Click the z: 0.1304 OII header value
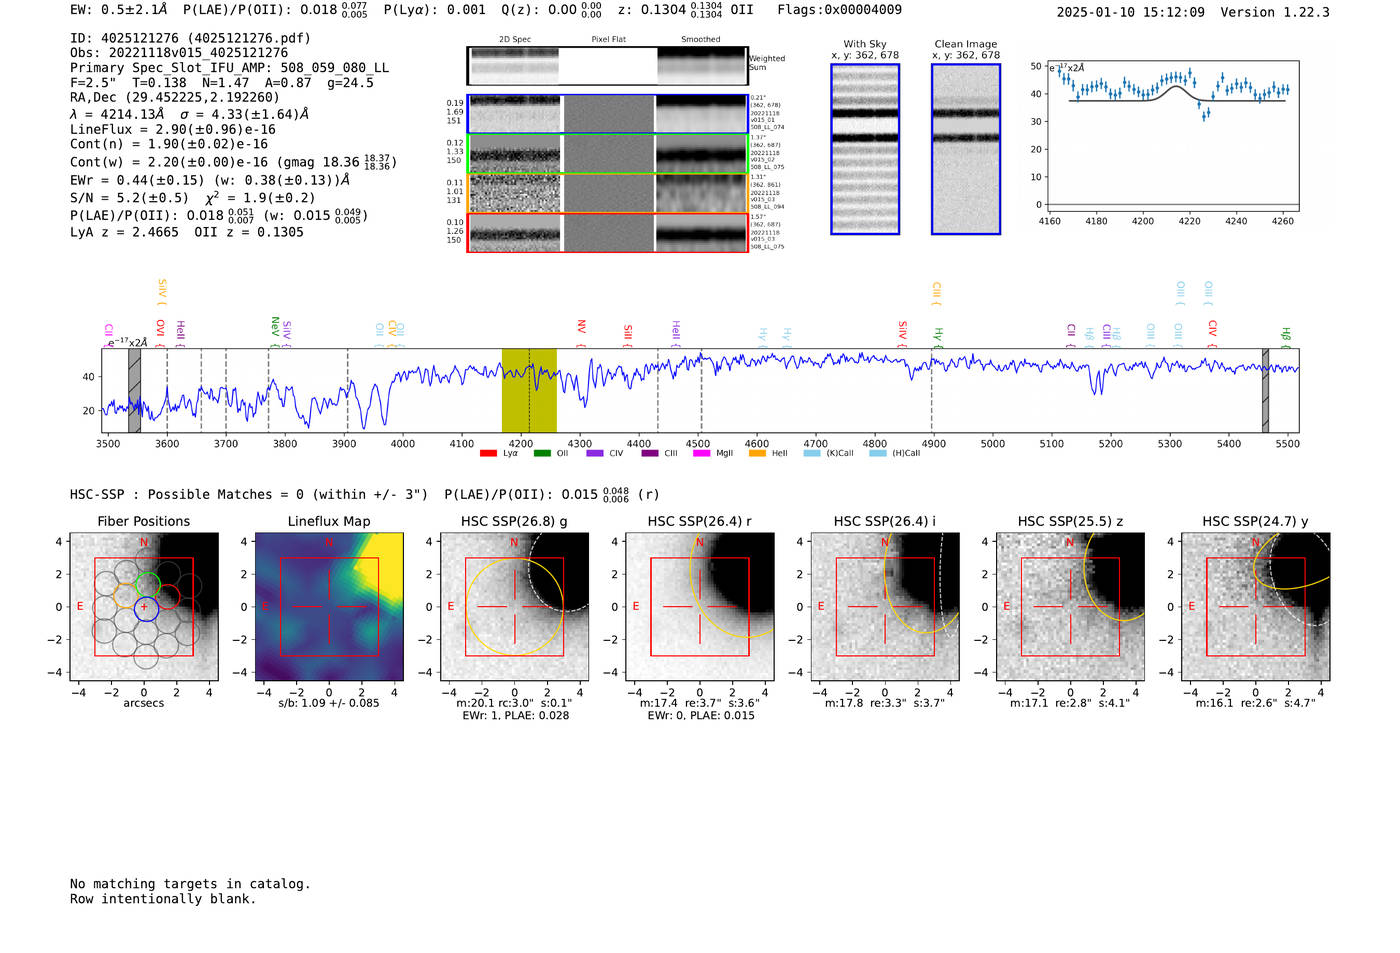The height and width of the screenshot is (953, 1400). 685,10
